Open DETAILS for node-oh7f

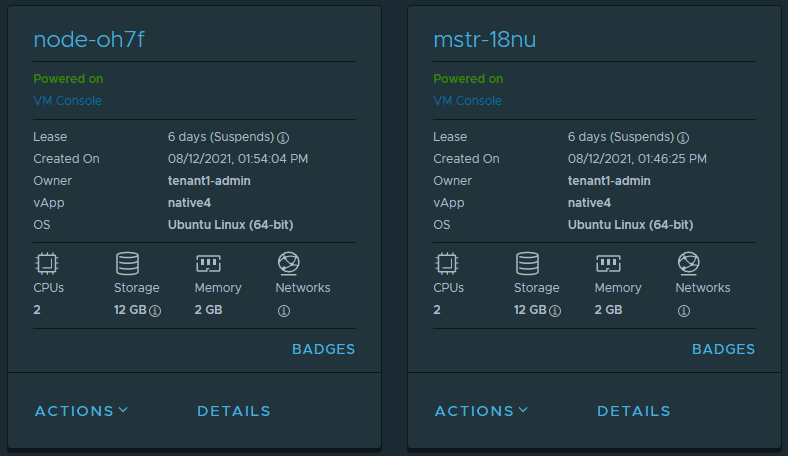point(234,411)
